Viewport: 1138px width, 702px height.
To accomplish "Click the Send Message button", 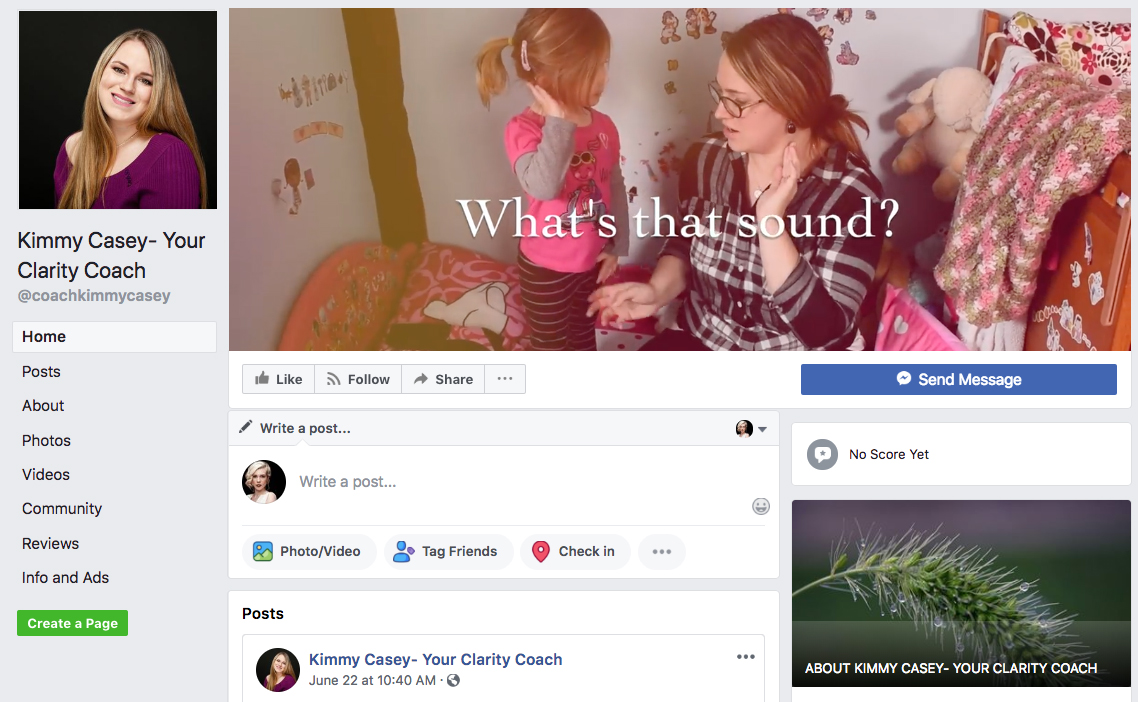I will [959, 380].
